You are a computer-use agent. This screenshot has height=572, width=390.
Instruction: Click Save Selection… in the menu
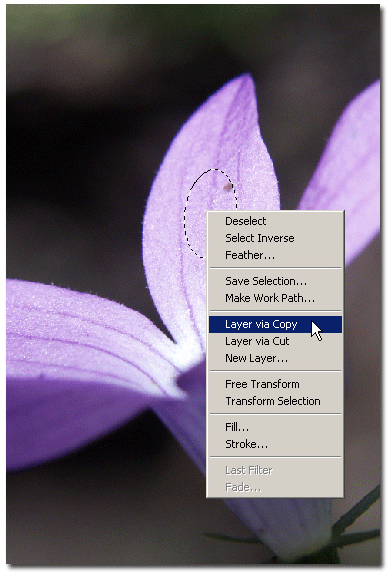(x=275, y=281)
